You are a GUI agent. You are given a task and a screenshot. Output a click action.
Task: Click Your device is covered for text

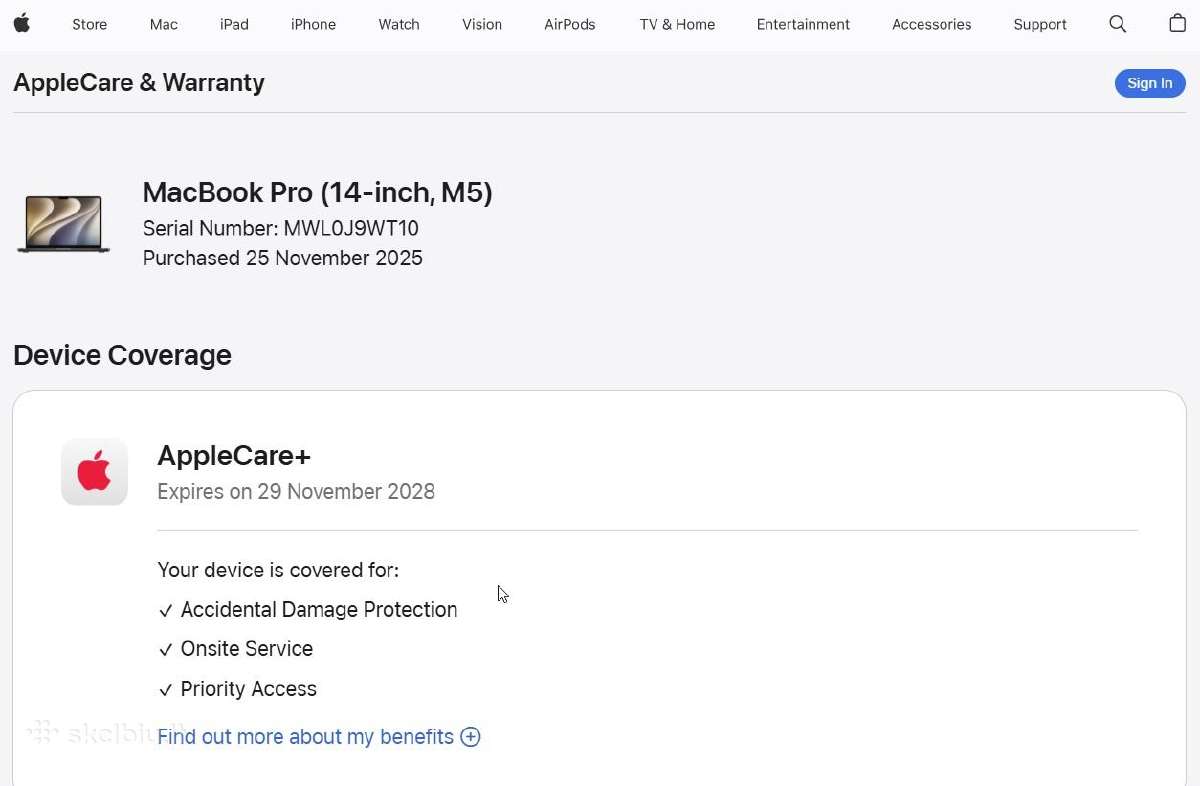click(x=278, y=570)
